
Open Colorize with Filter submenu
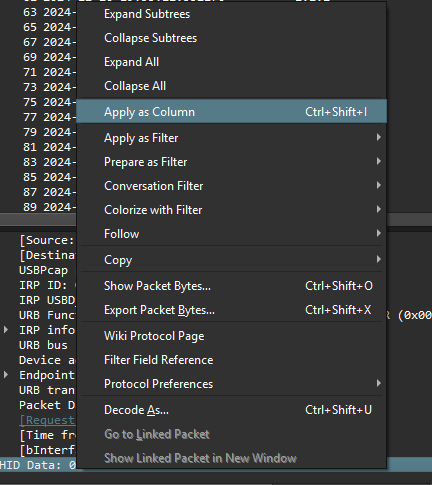231,210
